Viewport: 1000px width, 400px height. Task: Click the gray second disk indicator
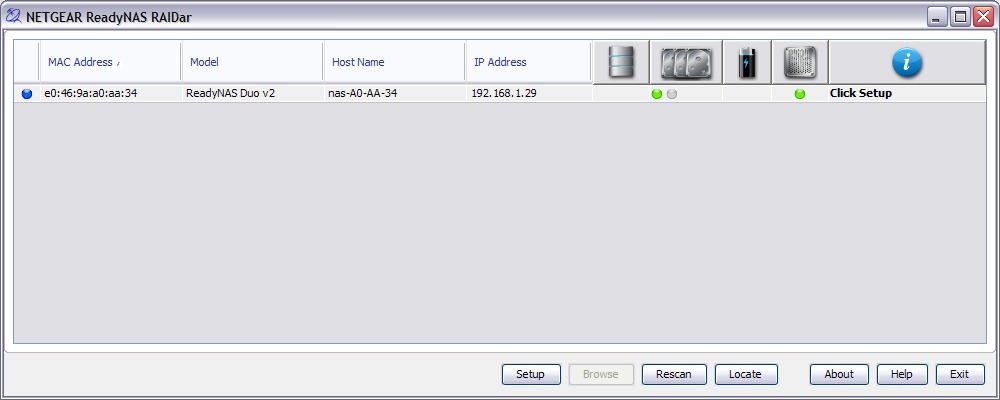[x=672, y=94]
